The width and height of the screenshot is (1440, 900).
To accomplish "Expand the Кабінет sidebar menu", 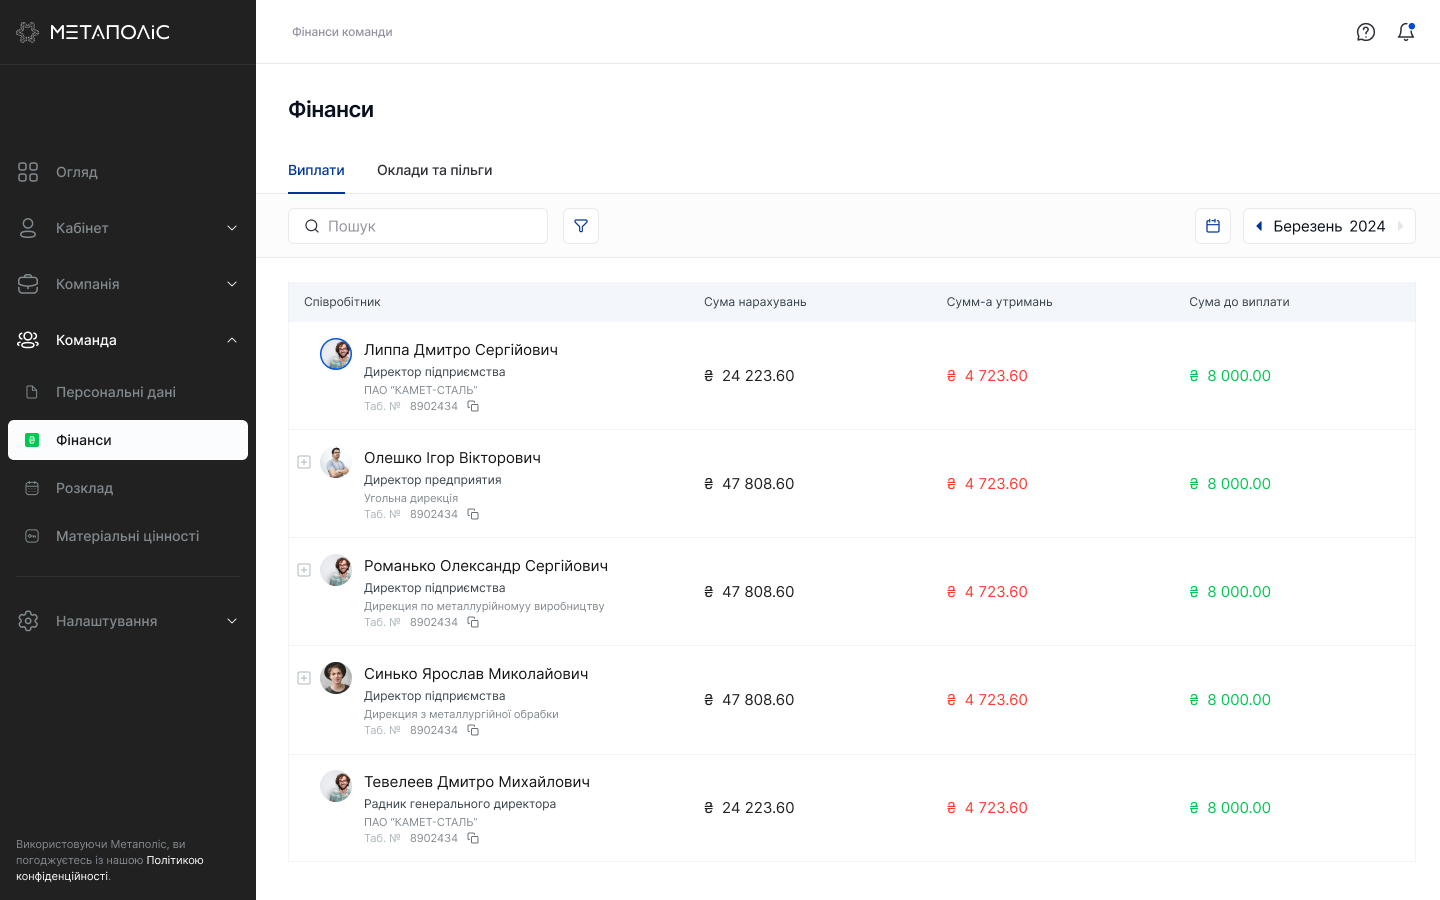I will 231,228.
